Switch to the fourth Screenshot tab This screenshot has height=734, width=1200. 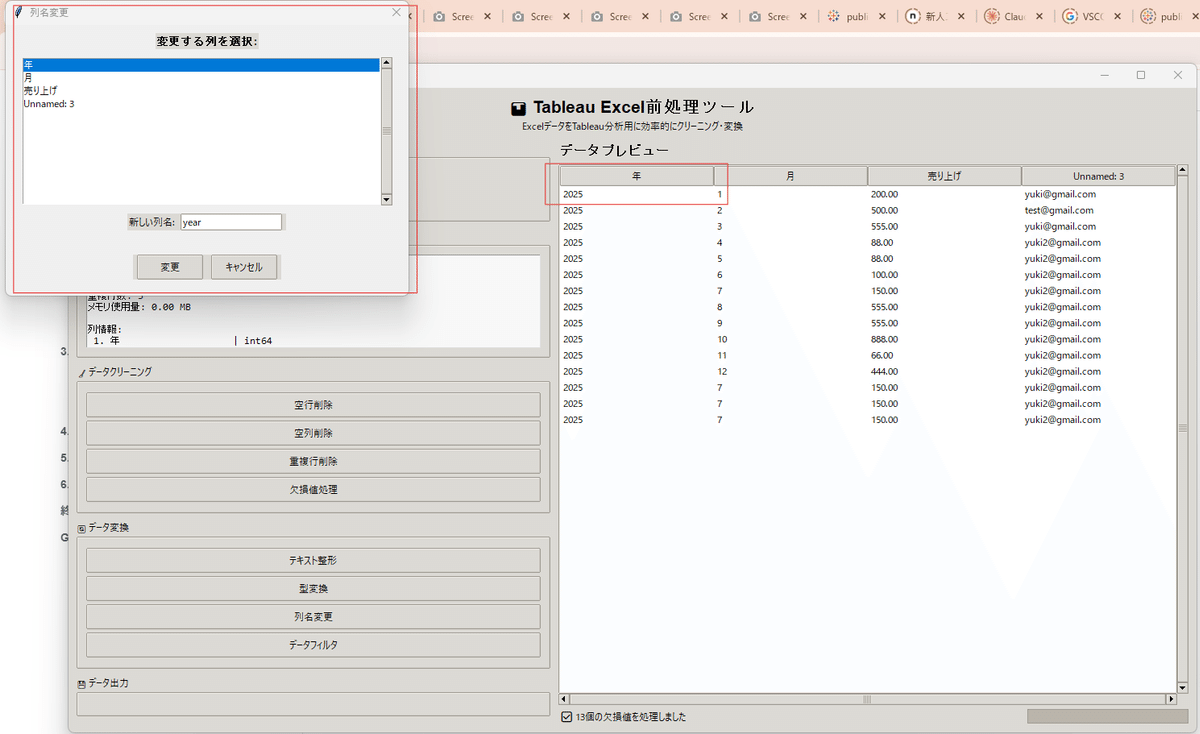tap(699, 16)
